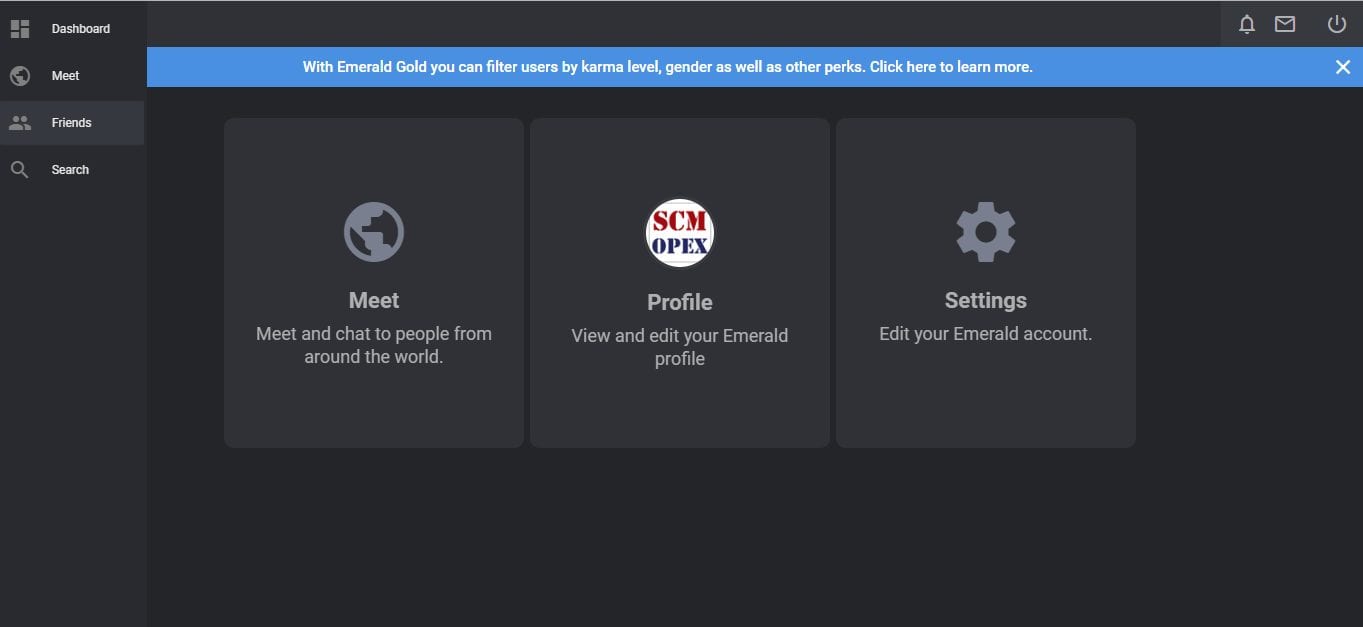Click the globe icon beside Meet in sidebar
The height and width of the screenshot is (627, 1363).
(x=20, y=76)
